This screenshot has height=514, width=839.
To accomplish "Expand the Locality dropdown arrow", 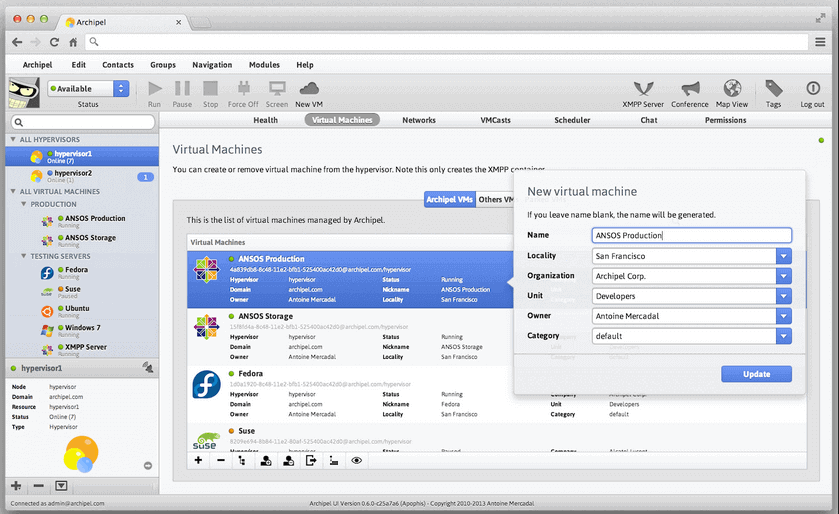I will (783, 256).
